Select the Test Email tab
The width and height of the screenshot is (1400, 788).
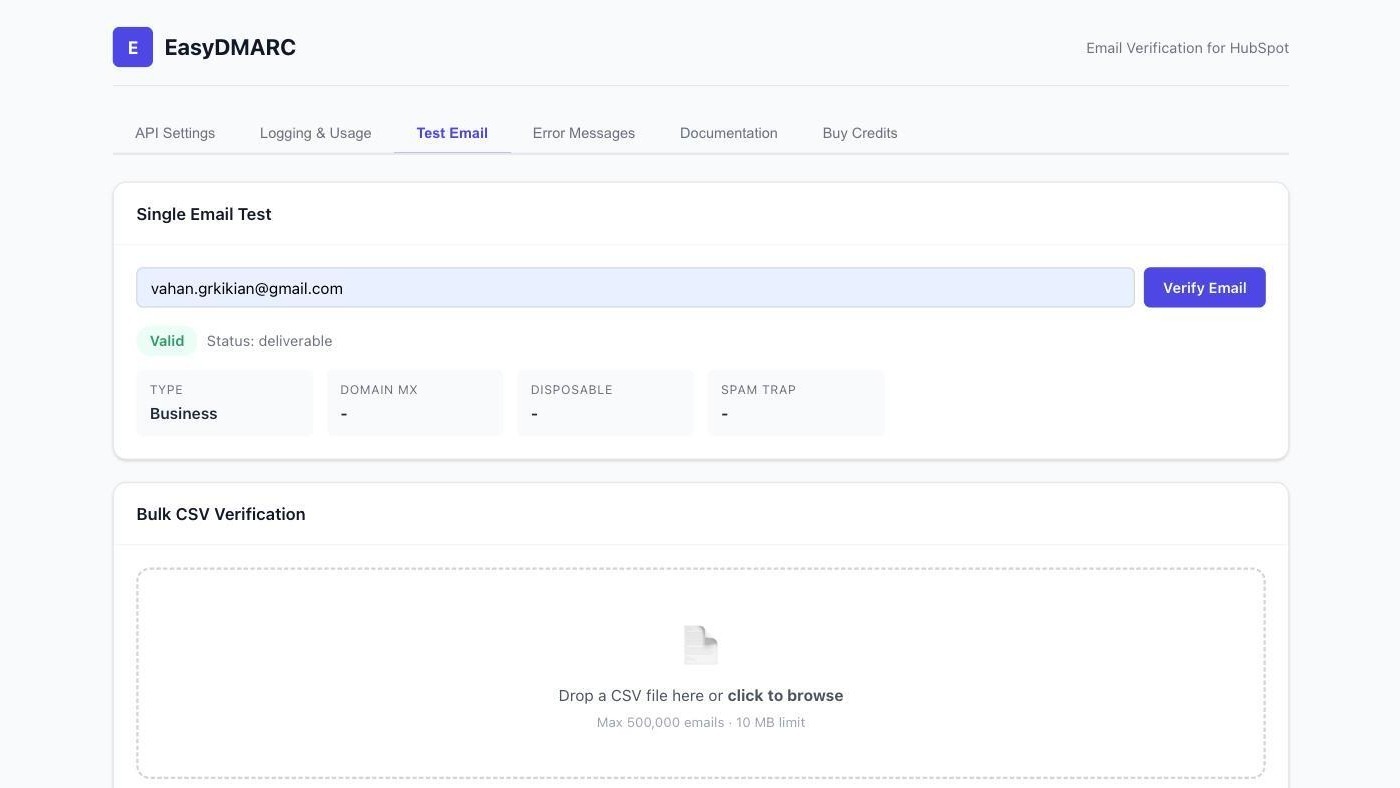pyautogui.click(x=452, y=133)
